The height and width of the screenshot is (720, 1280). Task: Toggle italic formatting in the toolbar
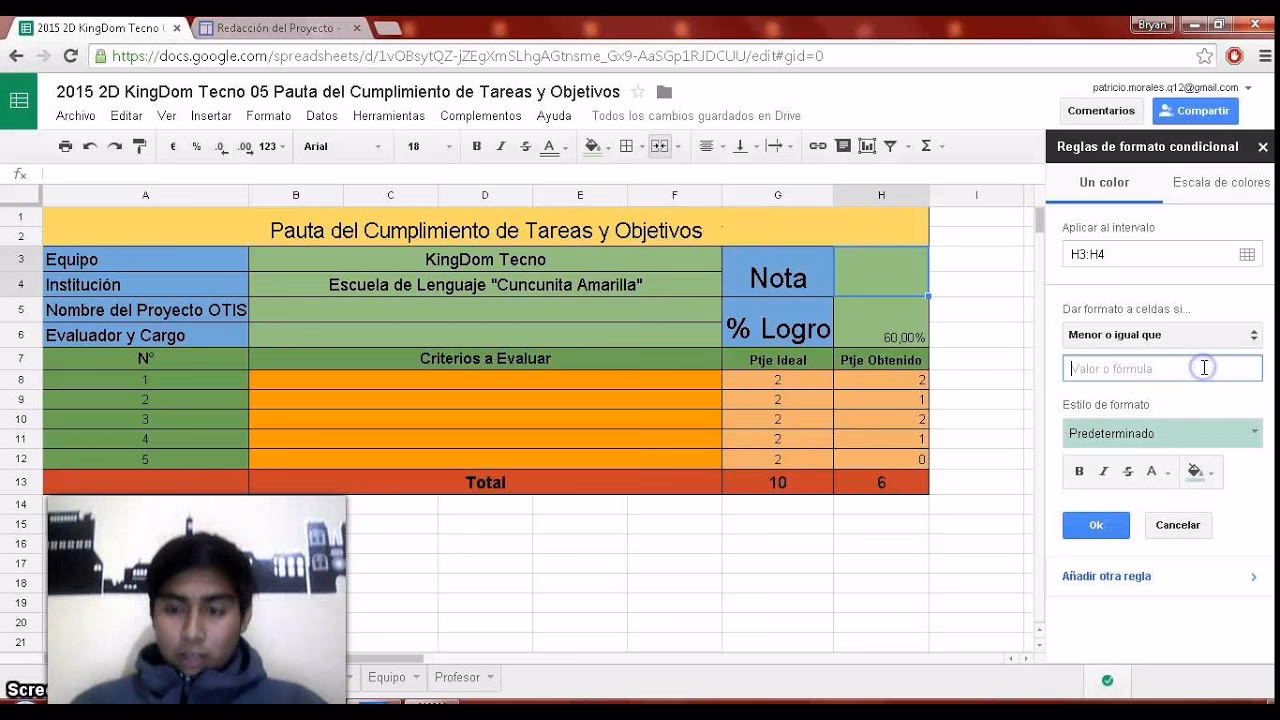click(x=501, y=146)
